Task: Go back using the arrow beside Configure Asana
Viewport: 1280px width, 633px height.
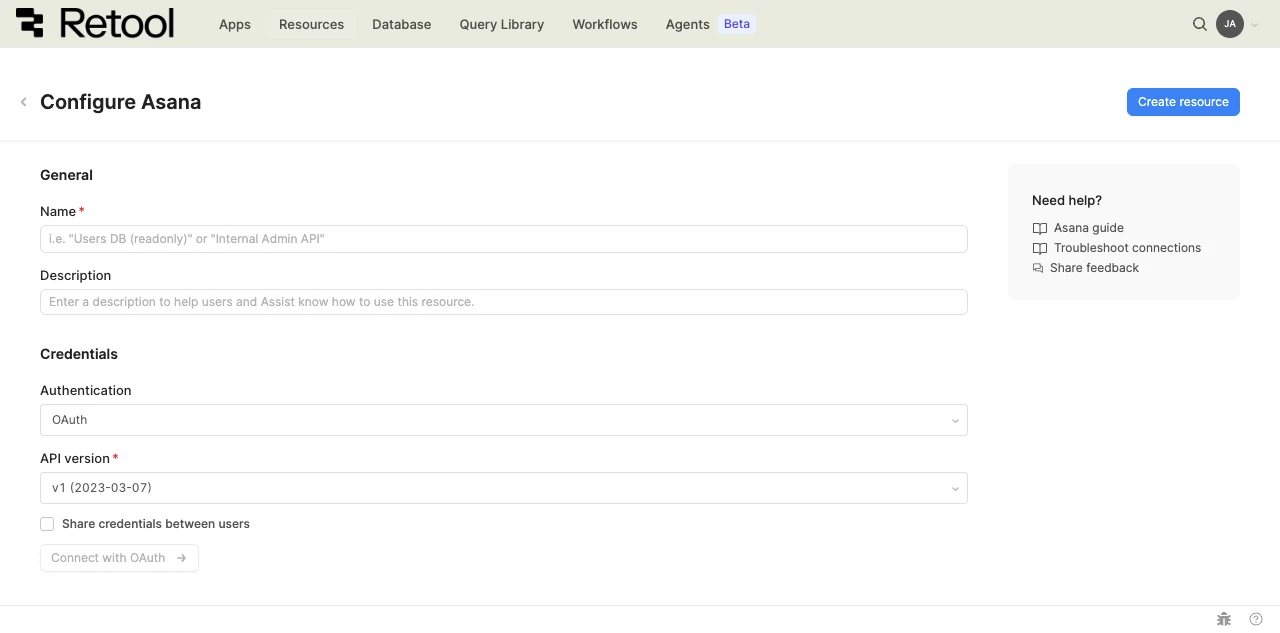Action: pos(23,102)
